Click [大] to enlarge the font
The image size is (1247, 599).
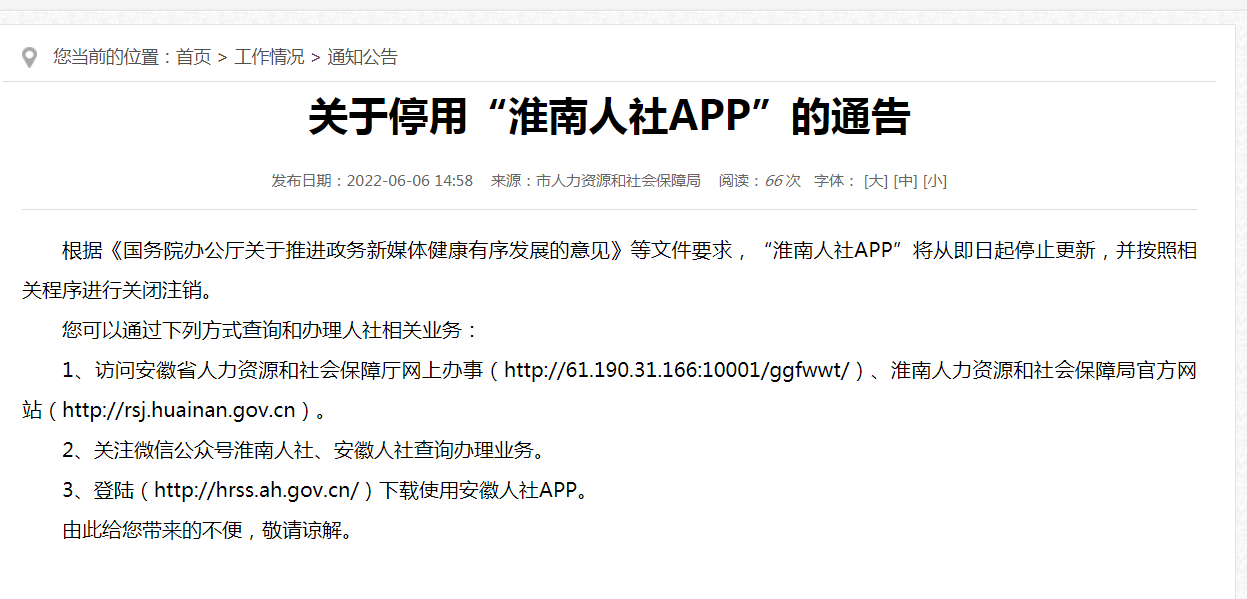(875, 181)
